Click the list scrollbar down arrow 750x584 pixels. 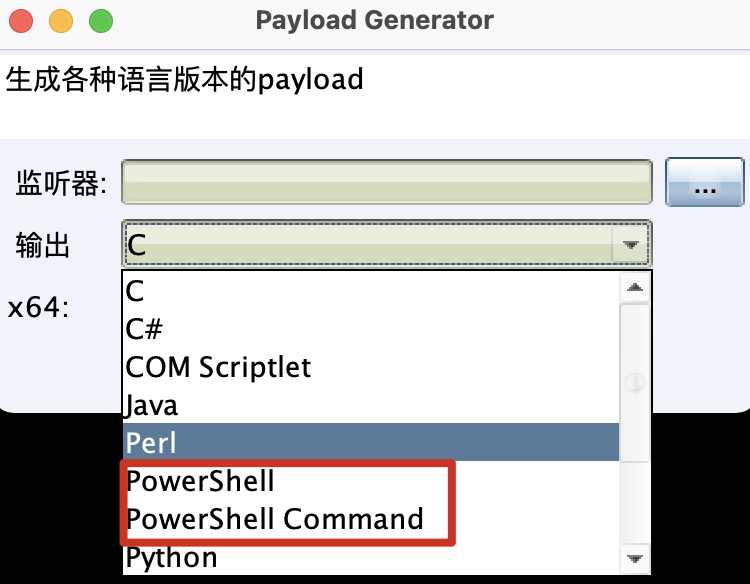tap(635, 559)
